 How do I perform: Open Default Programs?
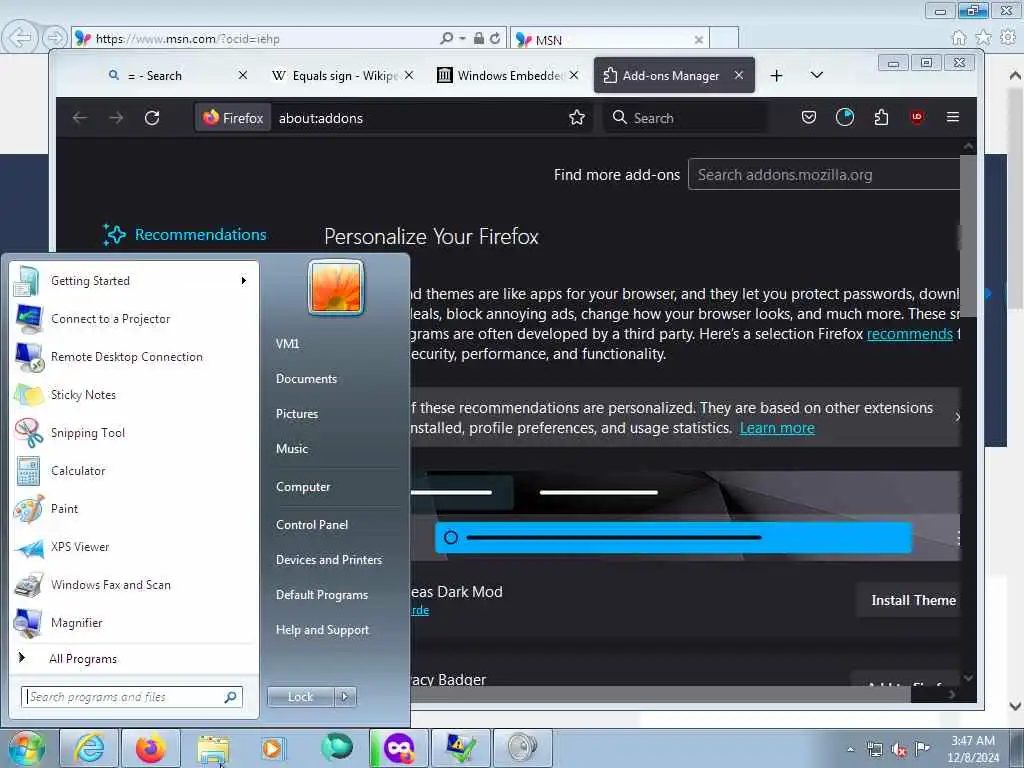coord(337,595)
